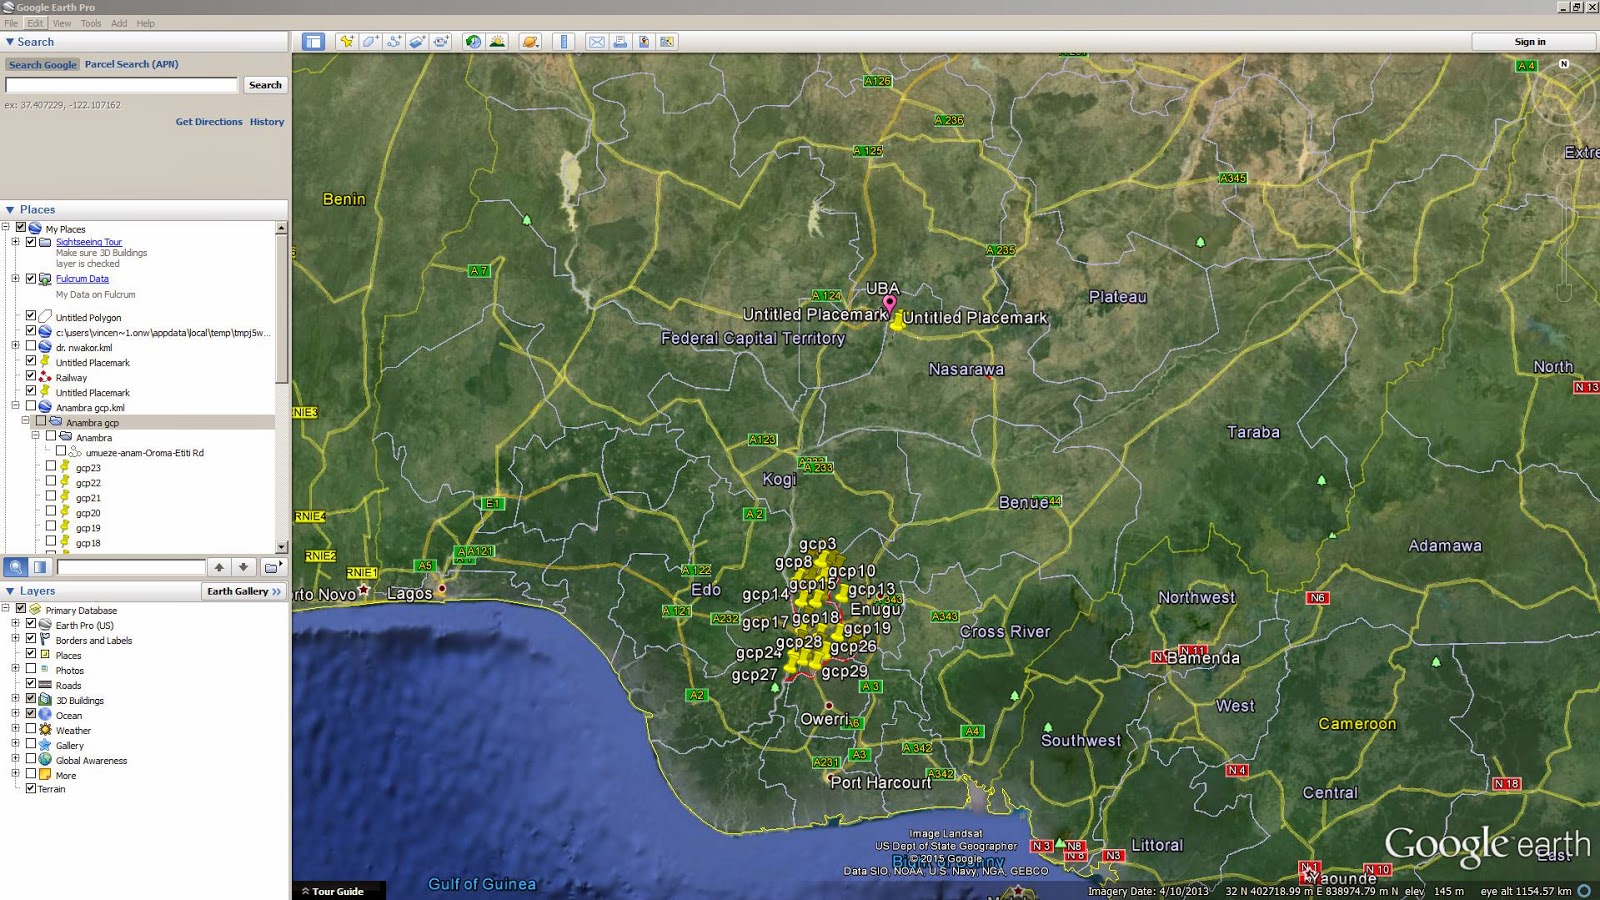Click the add folder icon in Places
This screenshot has height=900, width=1600.
coord(272,567)
